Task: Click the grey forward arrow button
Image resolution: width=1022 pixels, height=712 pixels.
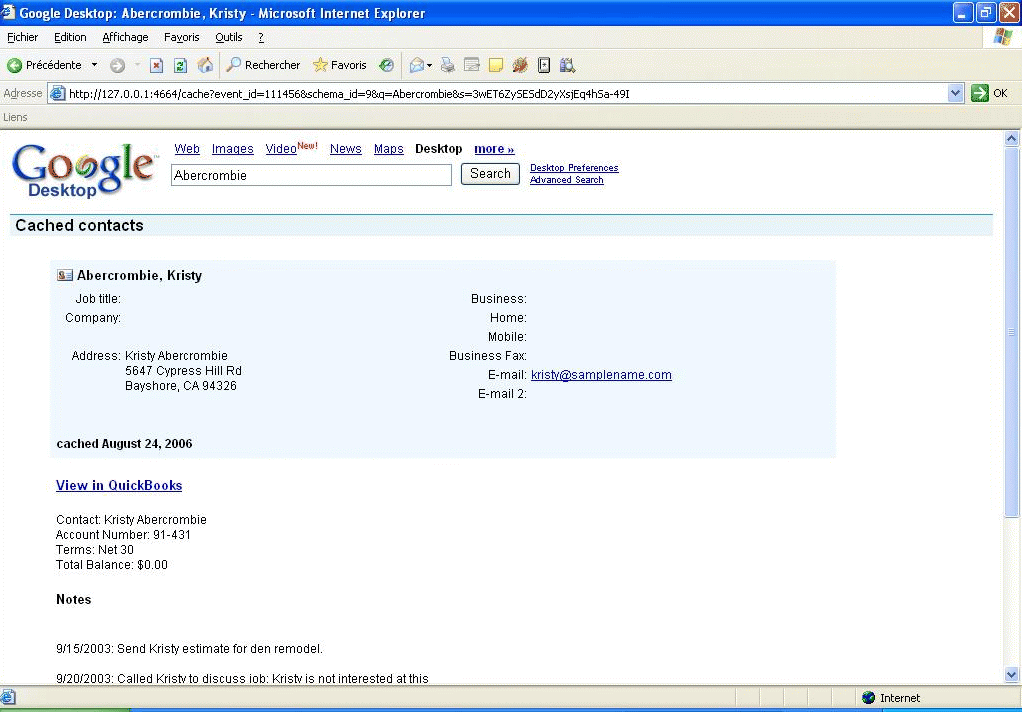Action: [117, 65]
